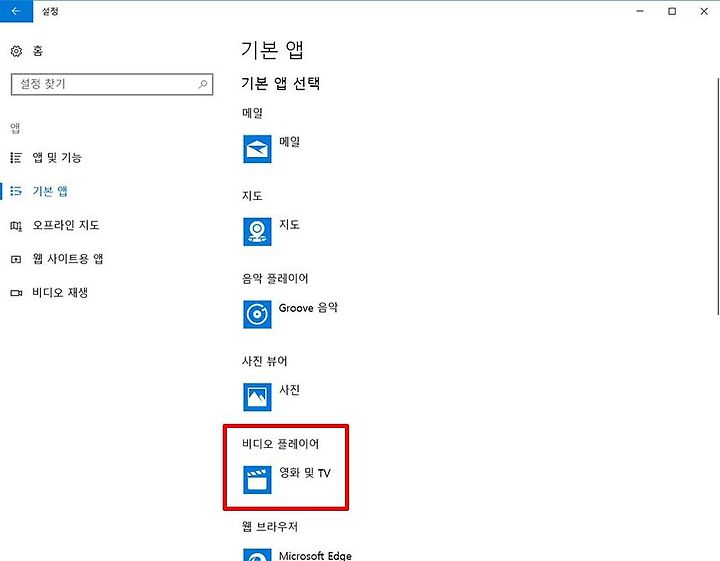Choose the Maps app icon

tap(257, 231)
